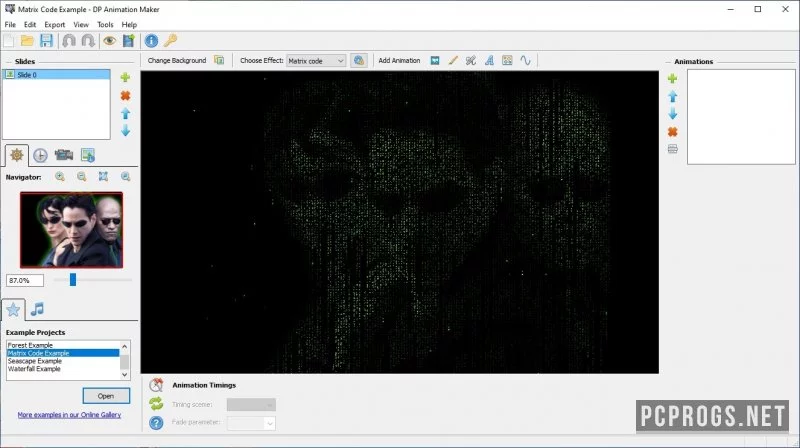Screen dimensions: 800x448
Task: Switch to the gear wheel settings tab
Action: 16,155
